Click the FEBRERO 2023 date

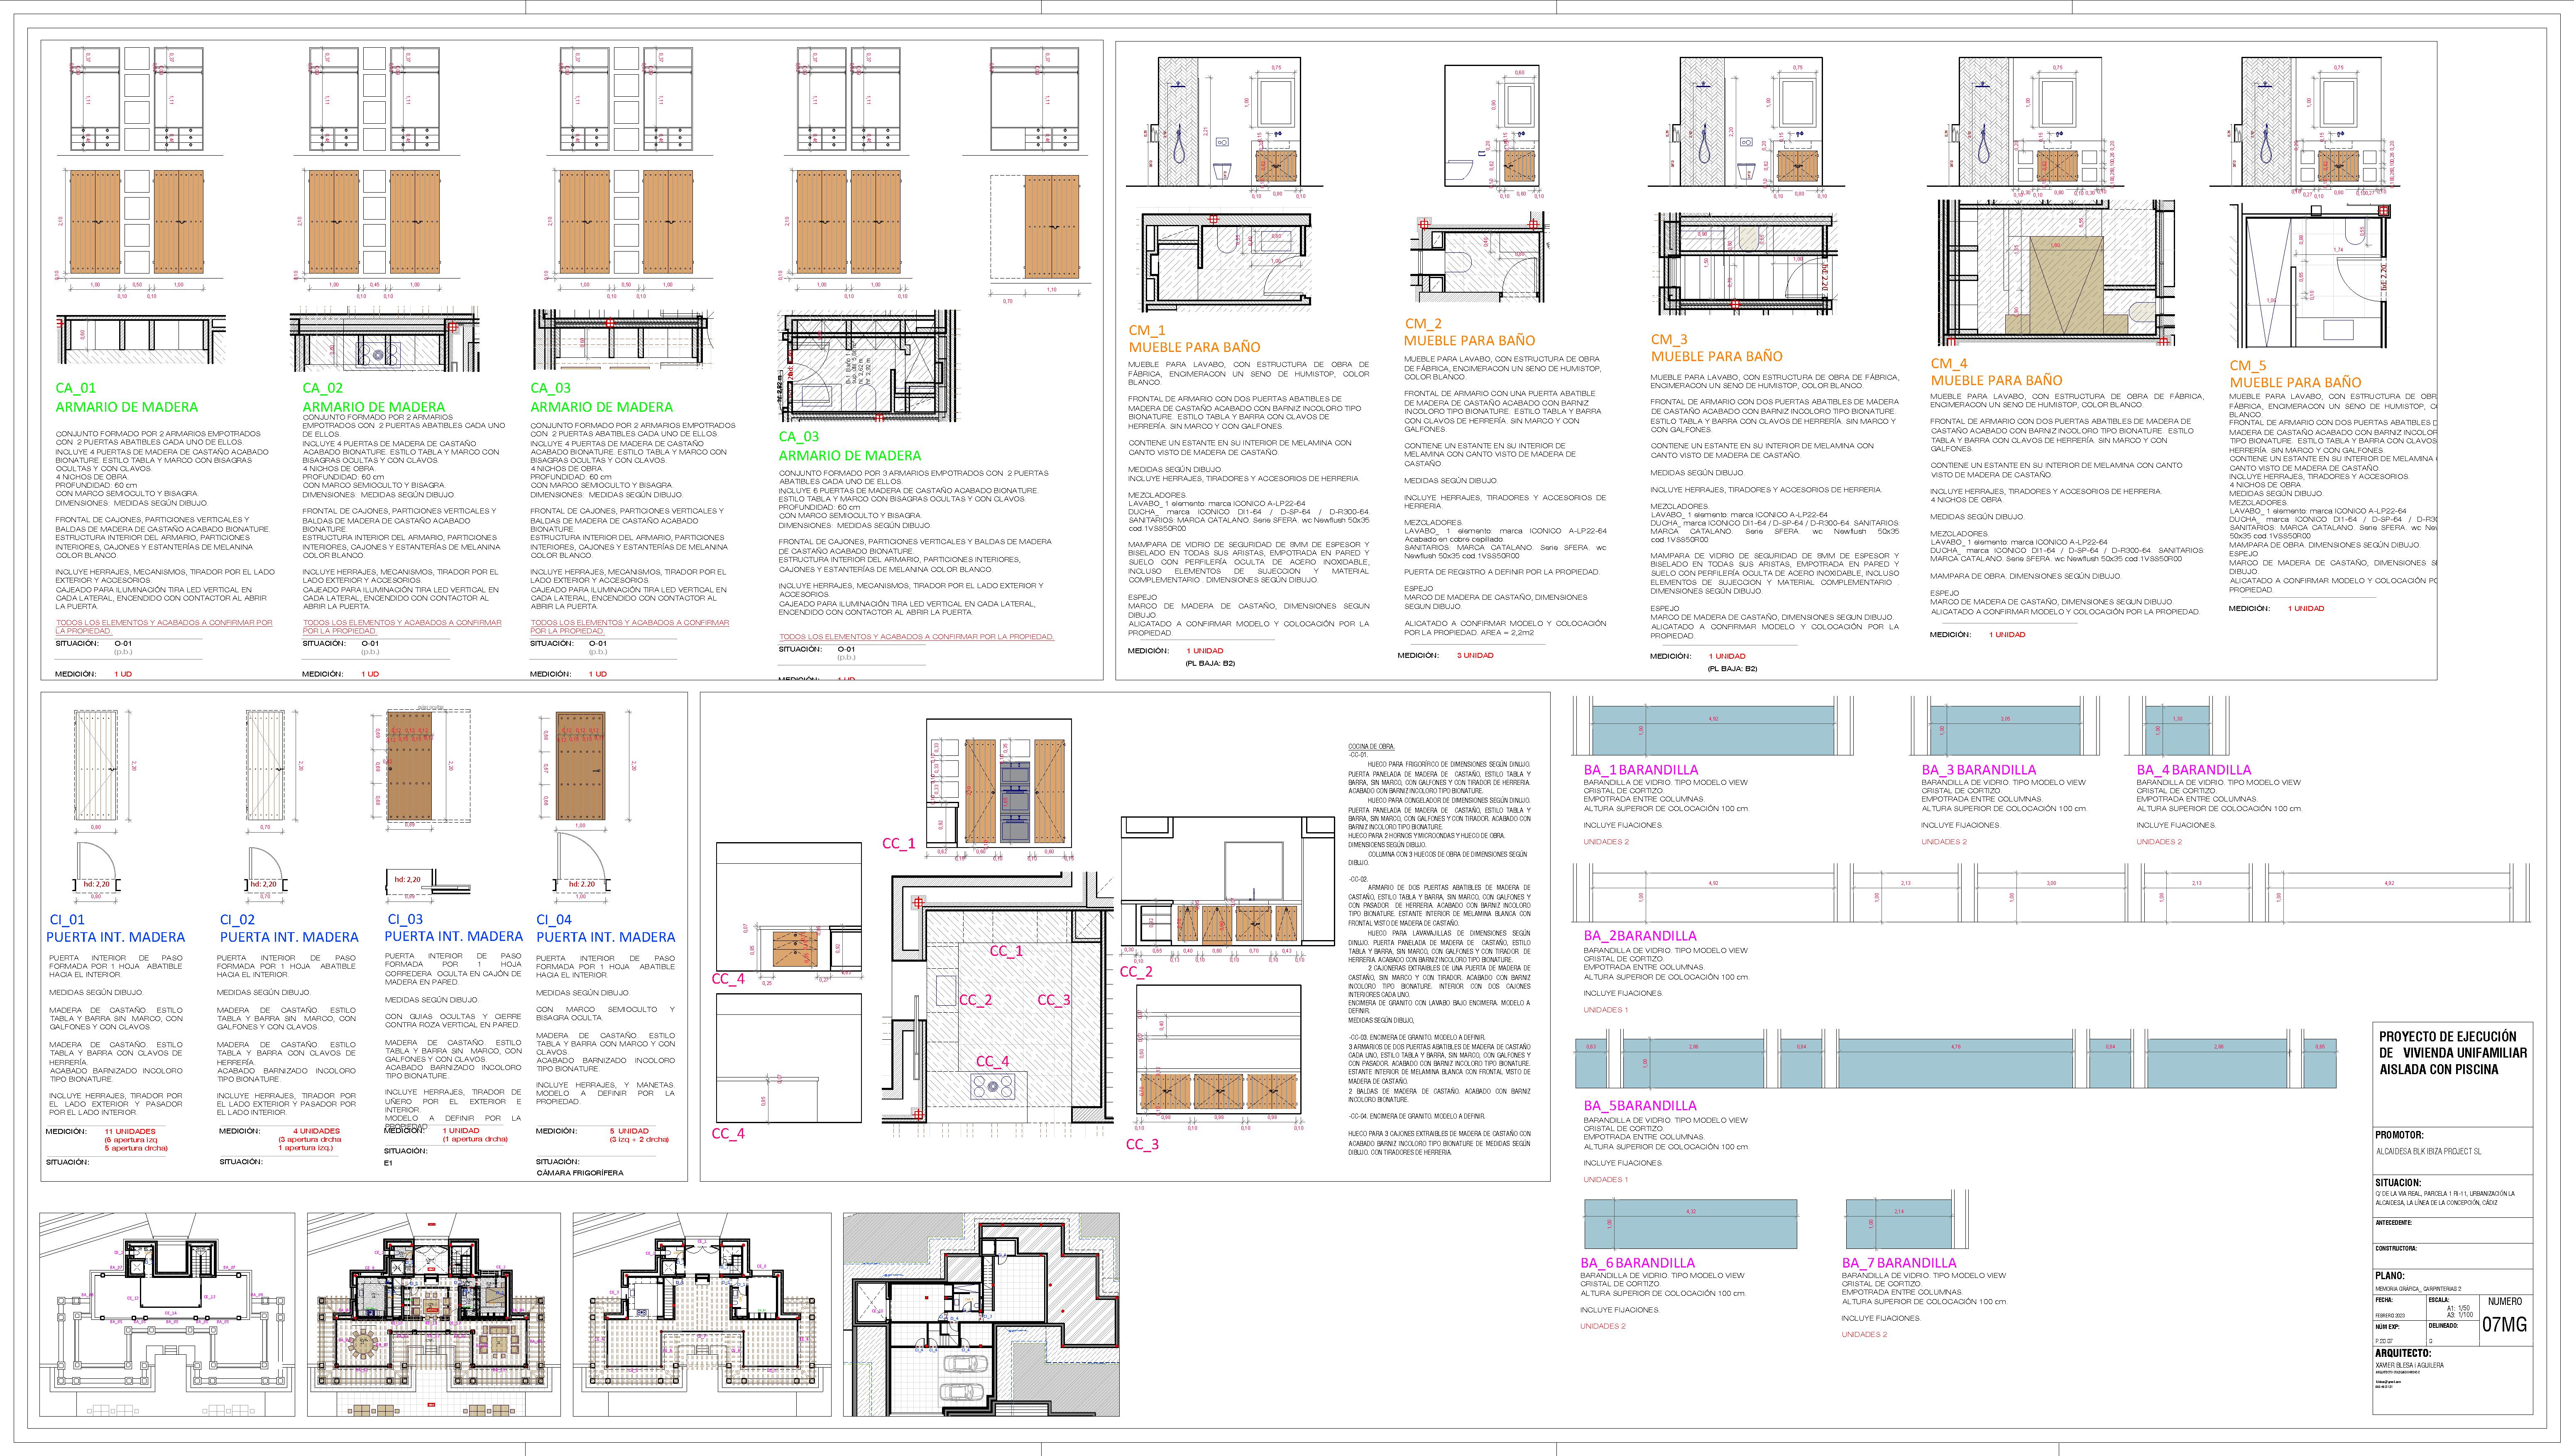click(2390, 1316)
